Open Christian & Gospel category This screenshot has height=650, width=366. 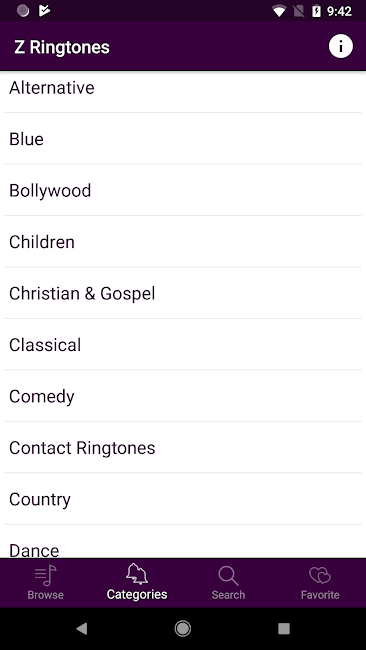coord(183,293)
